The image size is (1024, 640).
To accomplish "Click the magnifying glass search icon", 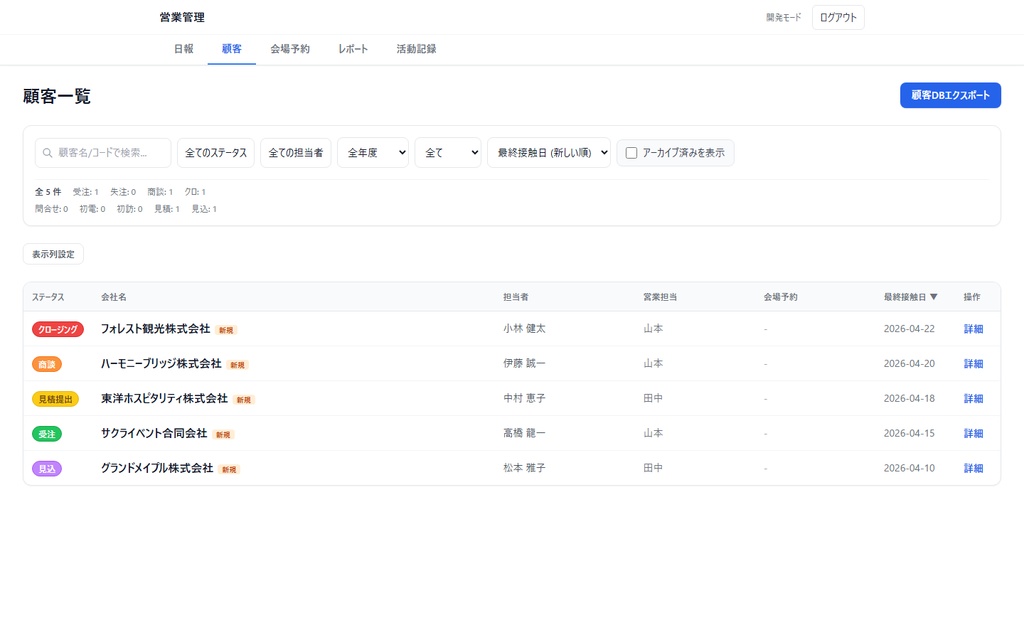I will 46,152.
